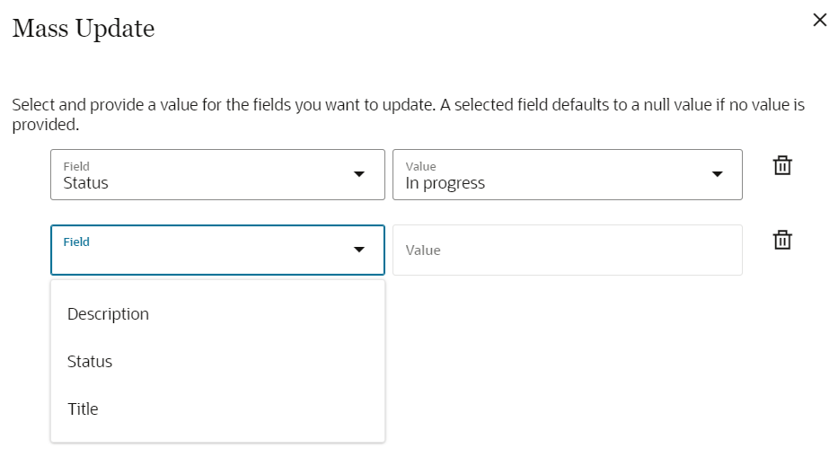Click the empty Value input box
The image size is (838, 457).
click(x=567, y=250)
